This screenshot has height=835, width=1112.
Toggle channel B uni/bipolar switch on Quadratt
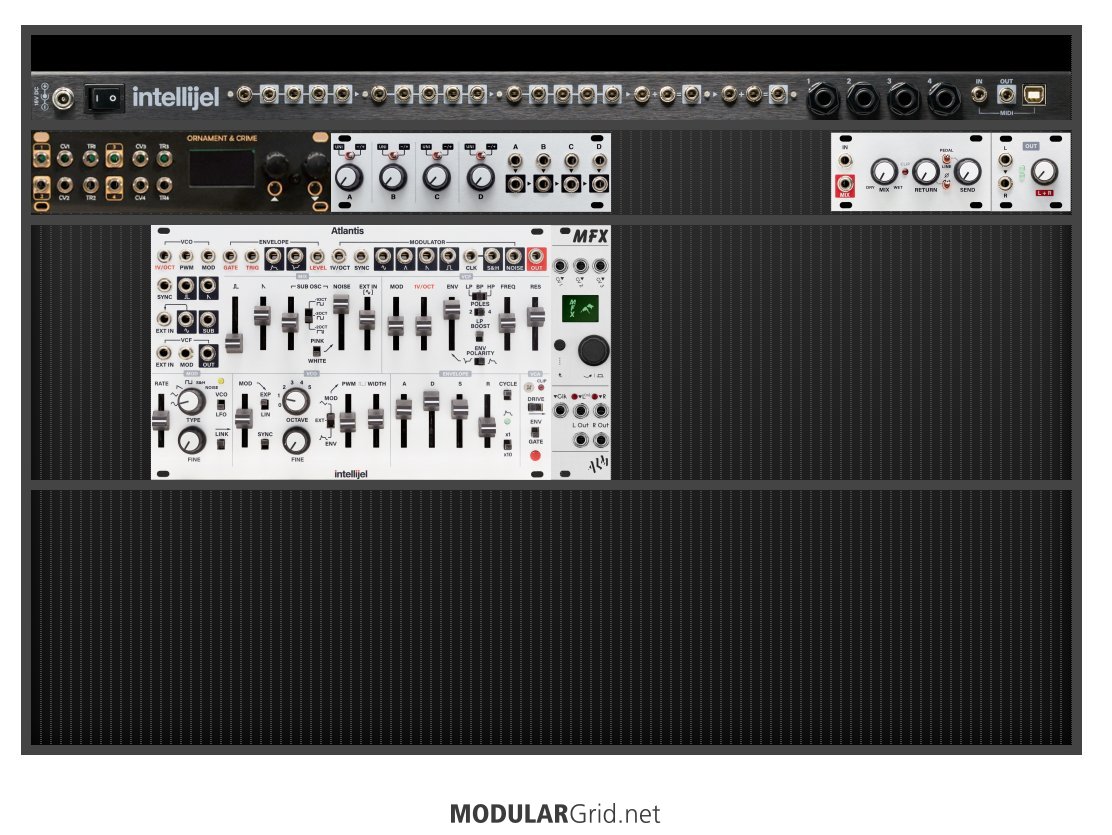393,154
